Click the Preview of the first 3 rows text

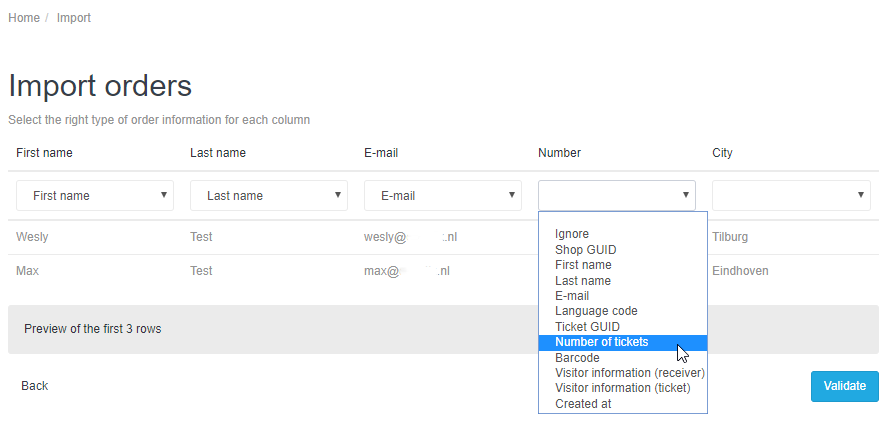tap(92, 329)
